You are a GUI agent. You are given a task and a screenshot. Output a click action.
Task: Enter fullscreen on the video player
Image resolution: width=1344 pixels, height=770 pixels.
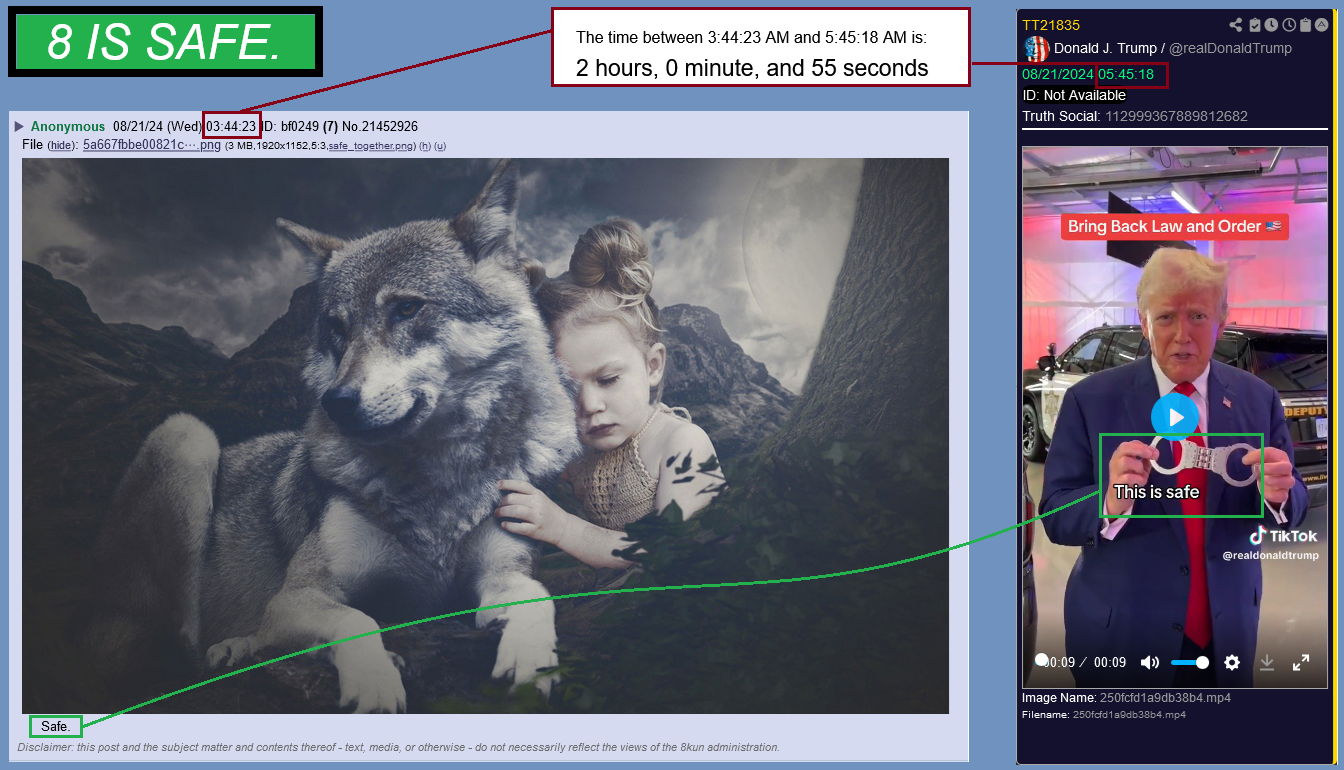(1301, 662)
